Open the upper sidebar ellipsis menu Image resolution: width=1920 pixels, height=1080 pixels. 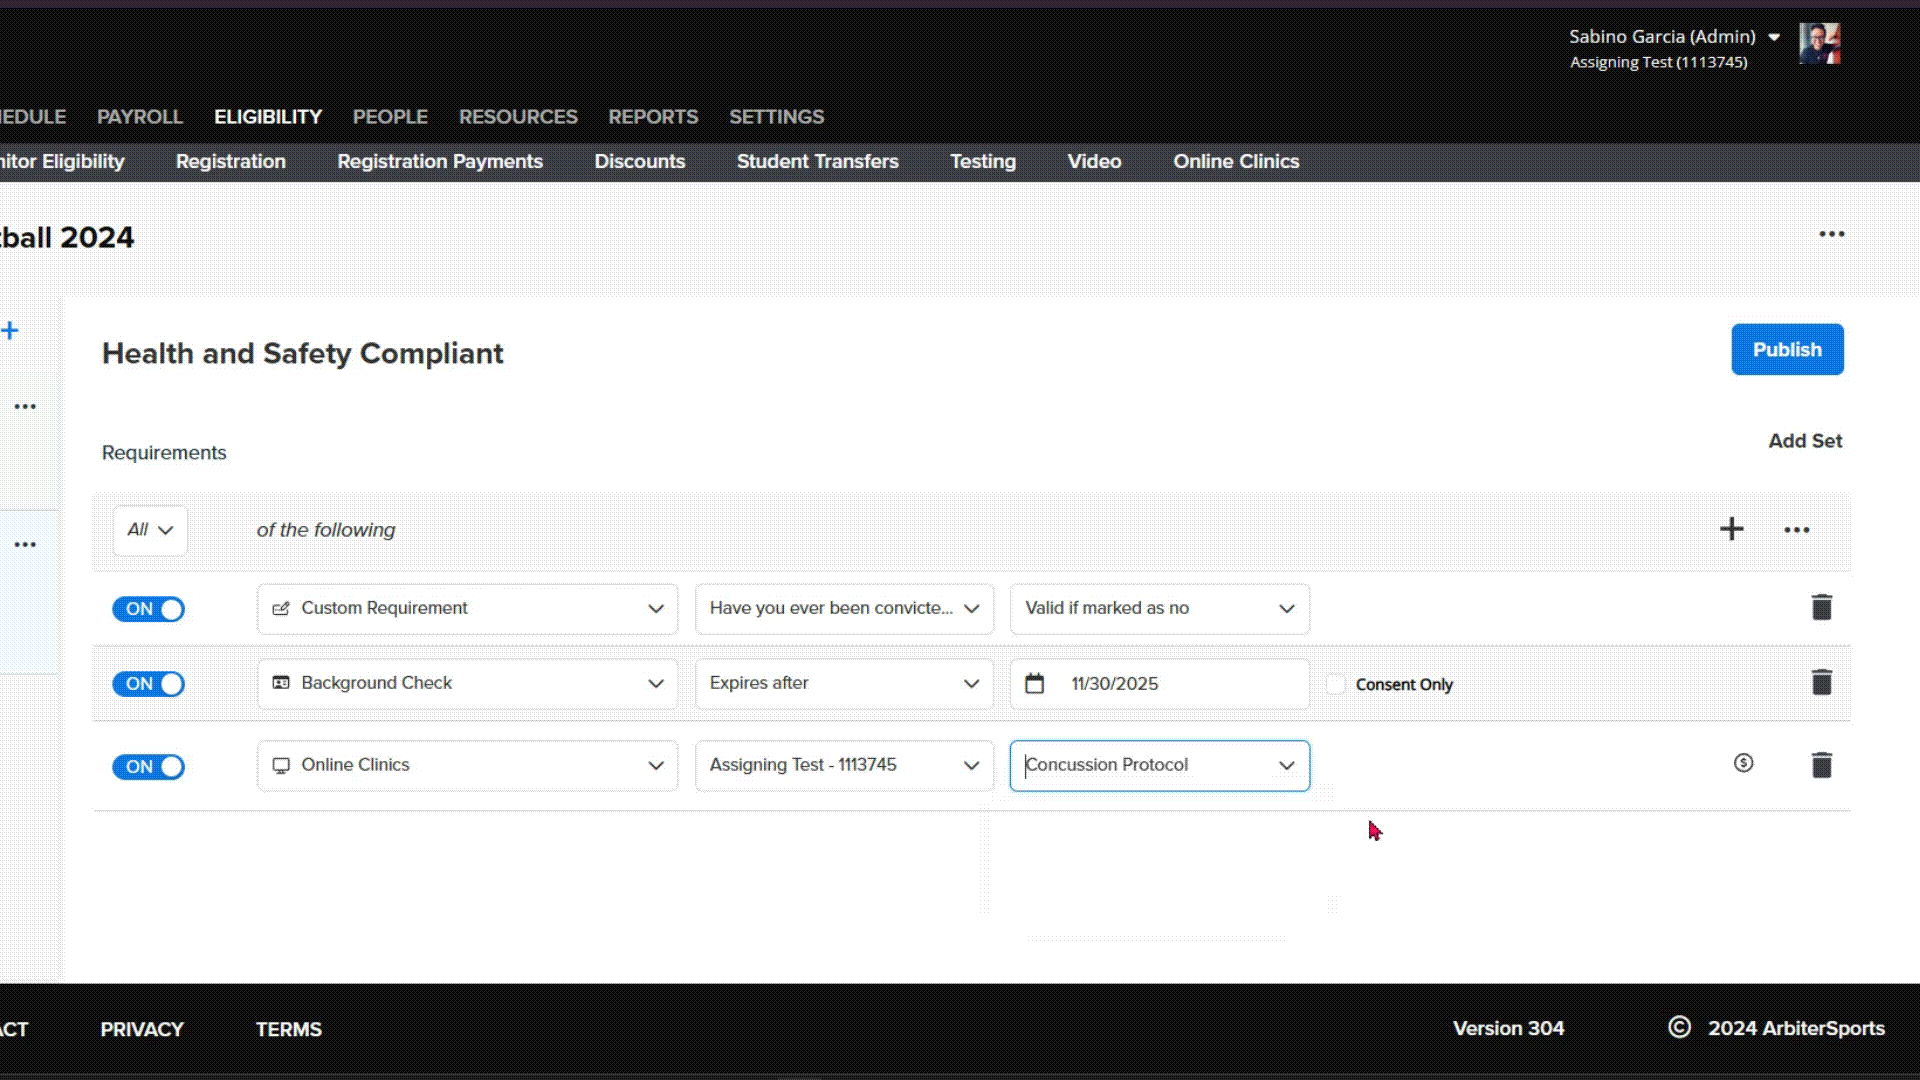(25, 406)
